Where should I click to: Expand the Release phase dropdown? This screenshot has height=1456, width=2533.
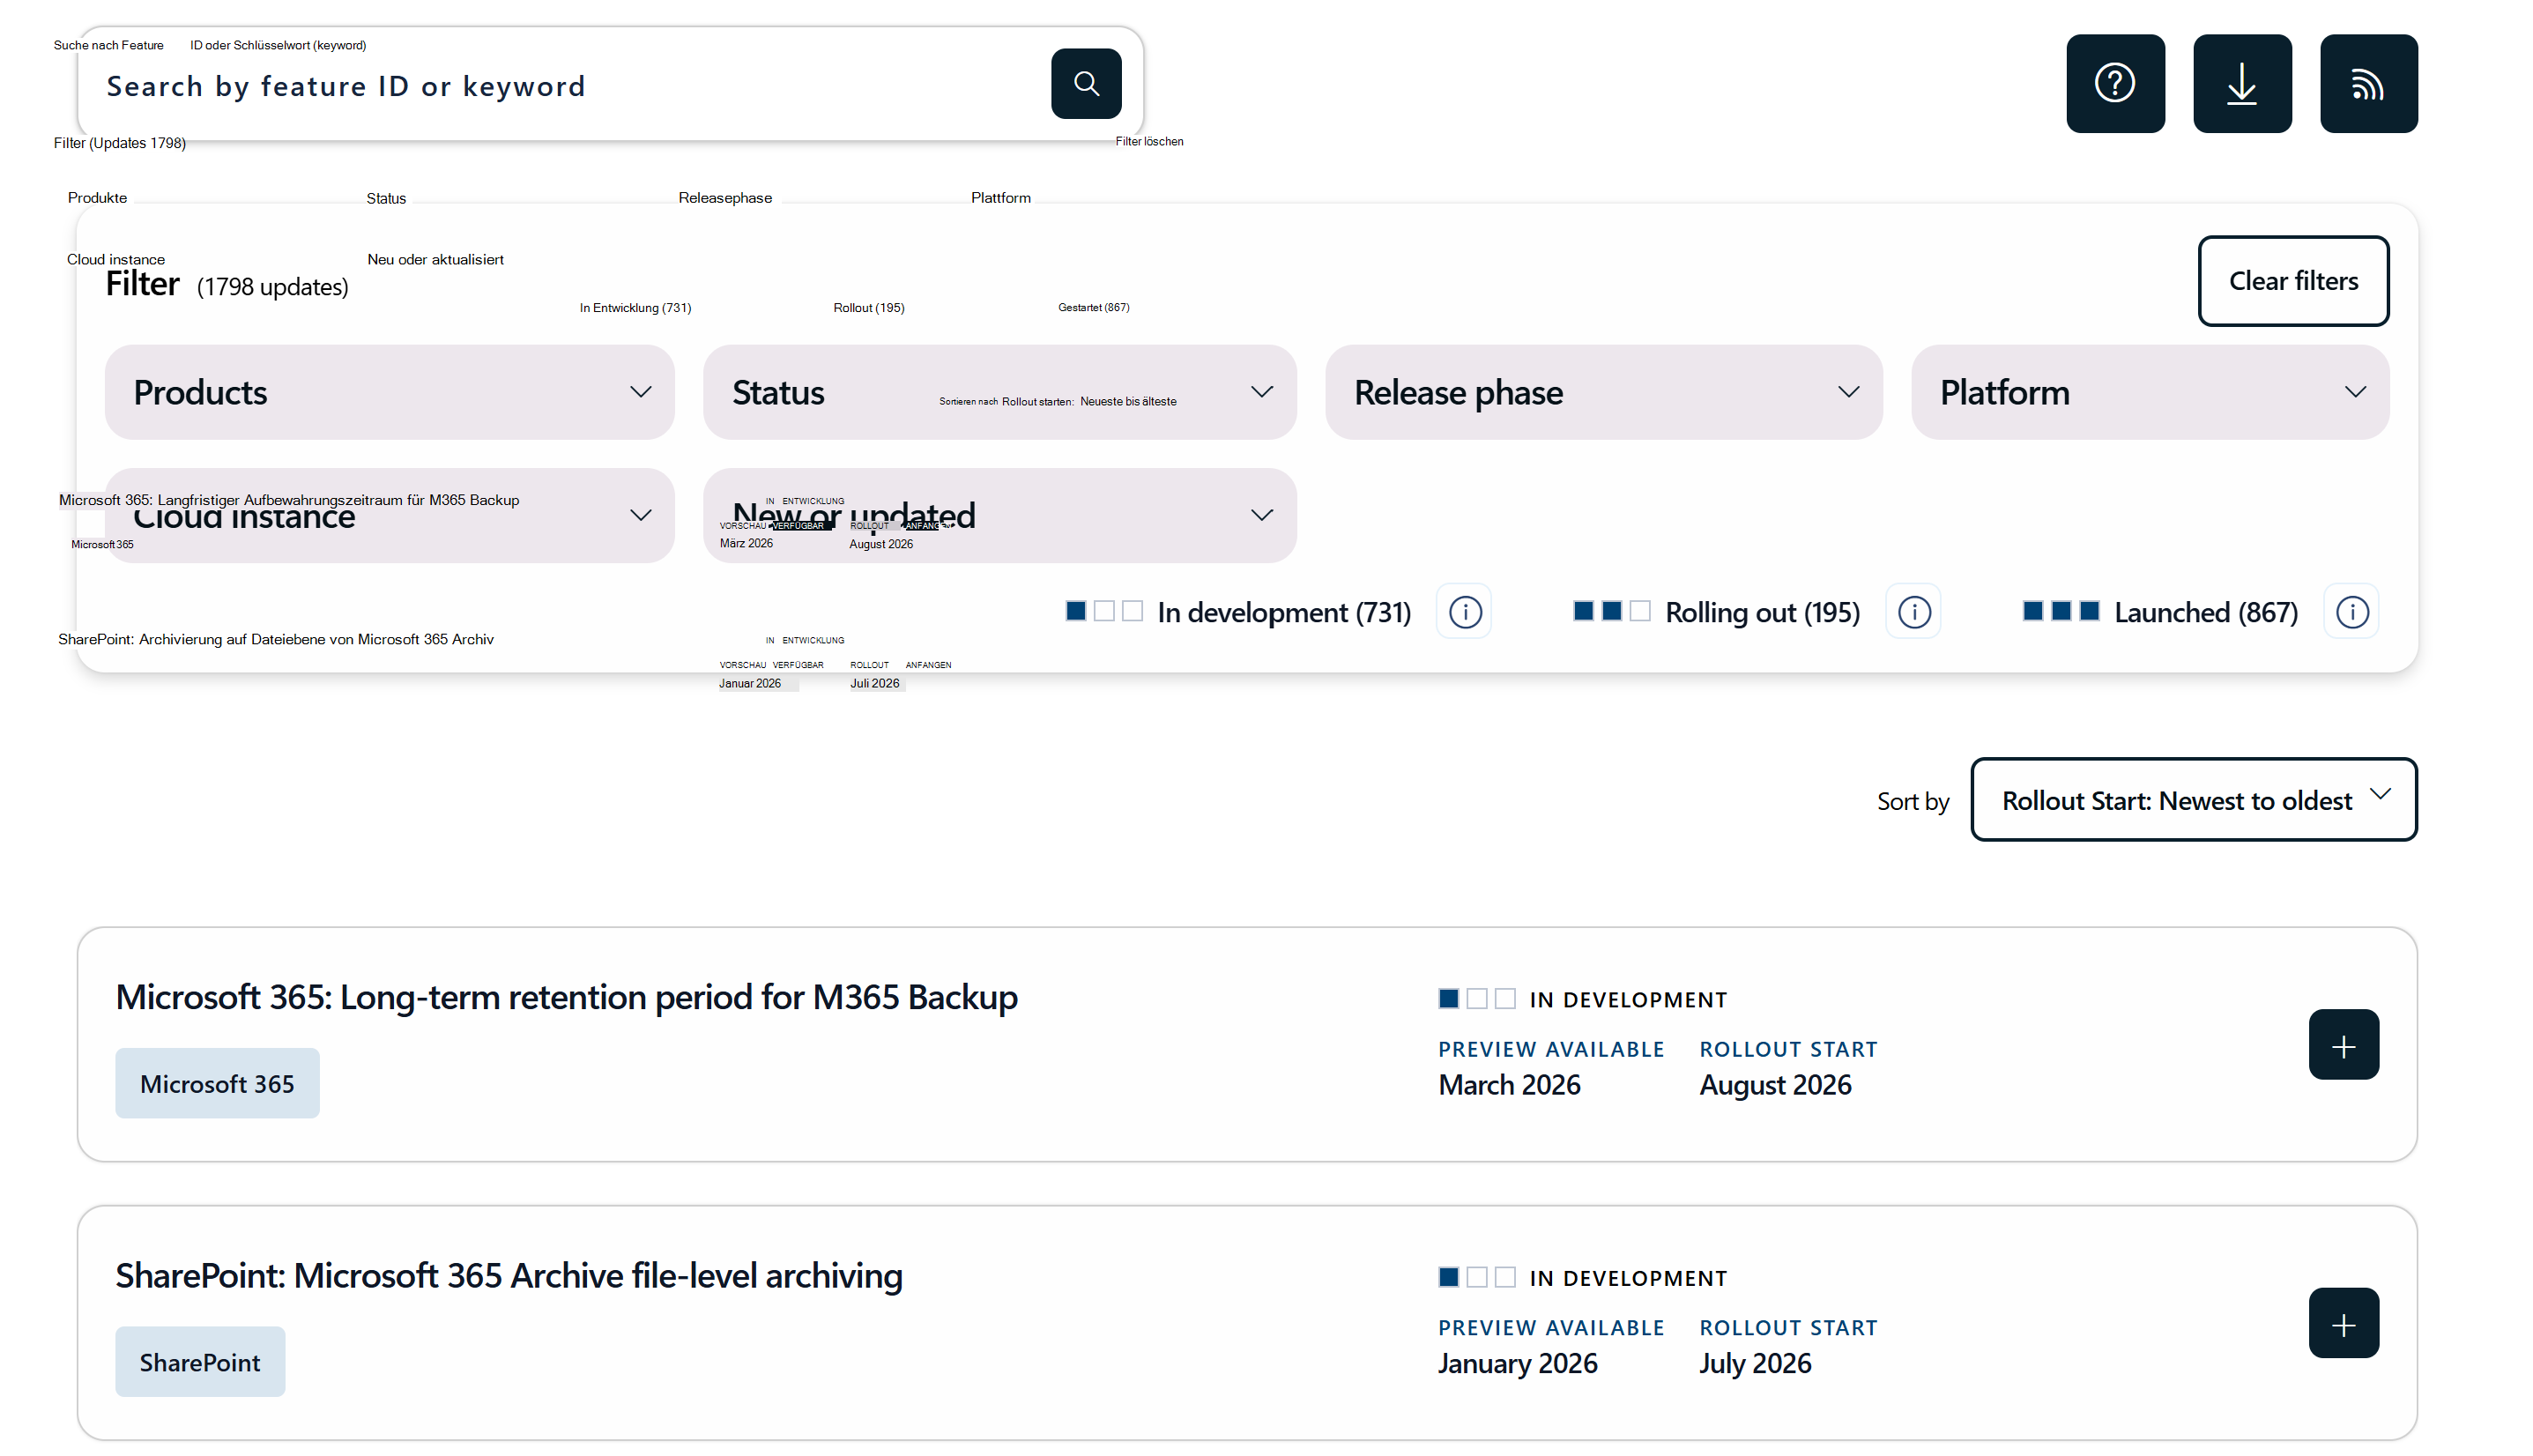(x=1604, y=391)
